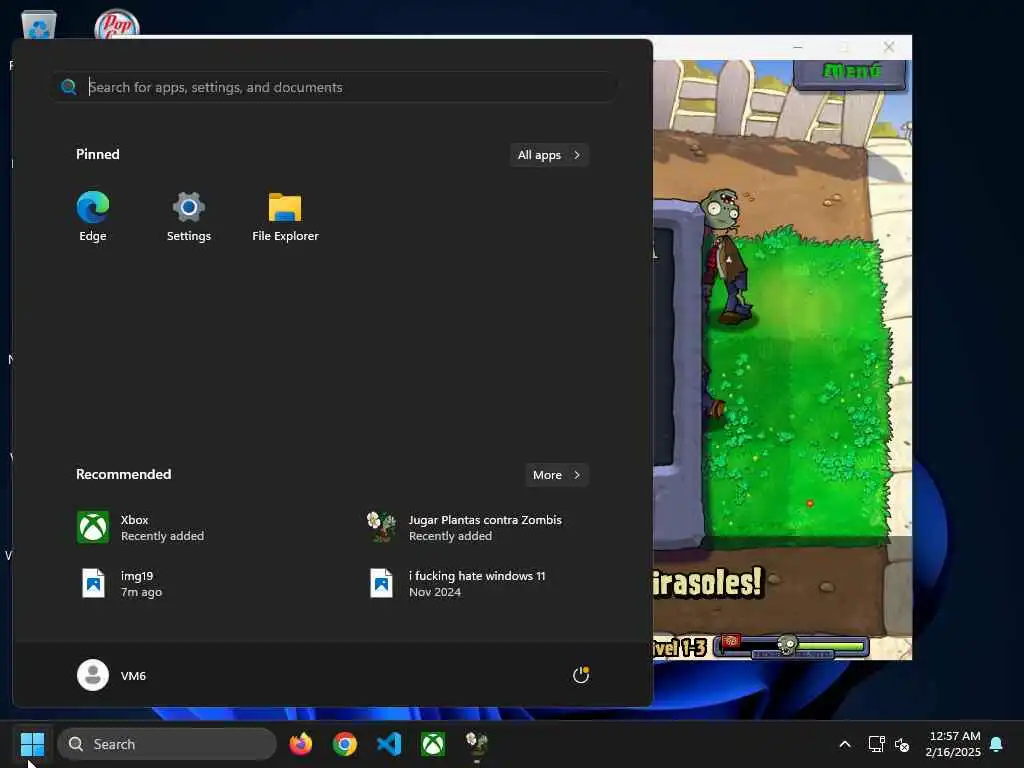Viewport: 1024px width, 768px height.
Task: Click the 'Recently added' text under Xbox
Action: (x=162, y=536)
